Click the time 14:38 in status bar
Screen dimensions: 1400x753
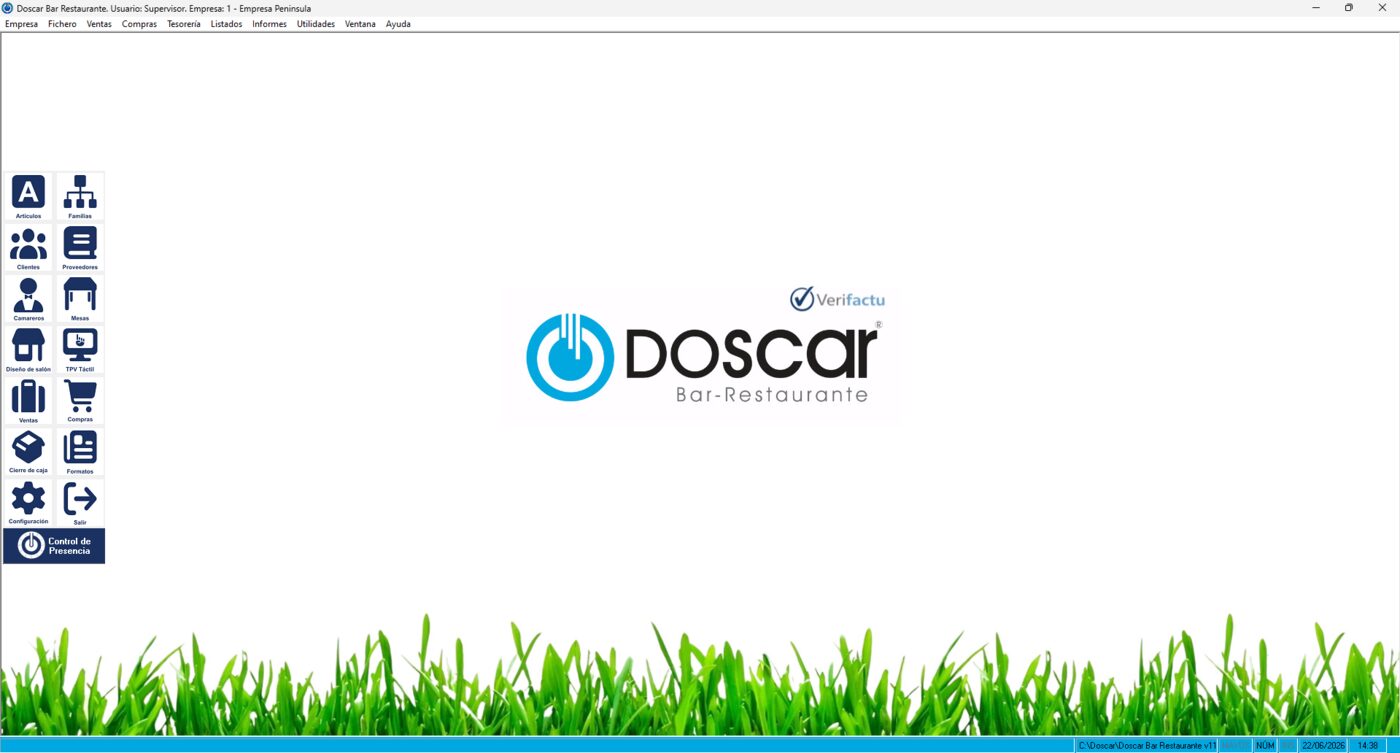1368,745
